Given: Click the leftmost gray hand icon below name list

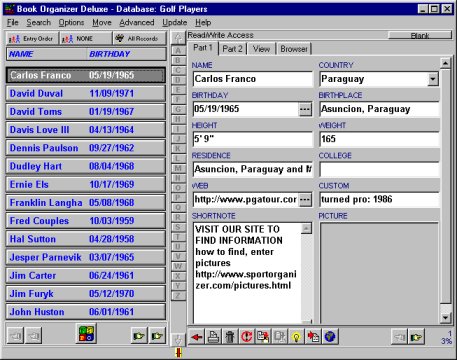Looking at the screenshot, I should coord(15,336).
